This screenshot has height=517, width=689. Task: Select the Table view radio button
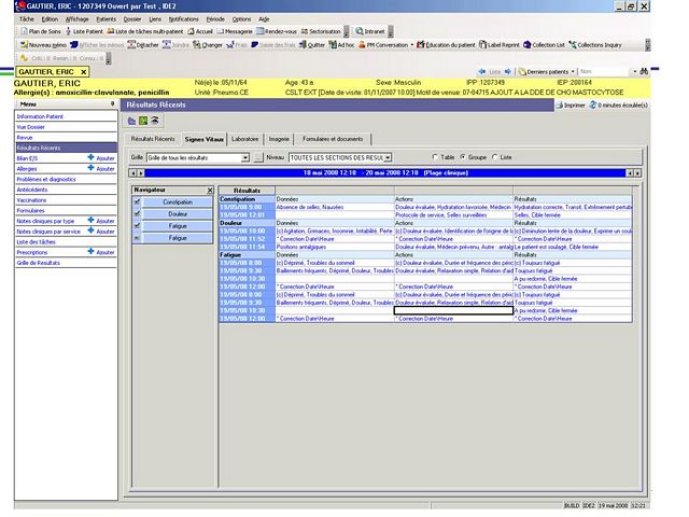(x=435, y=157)
